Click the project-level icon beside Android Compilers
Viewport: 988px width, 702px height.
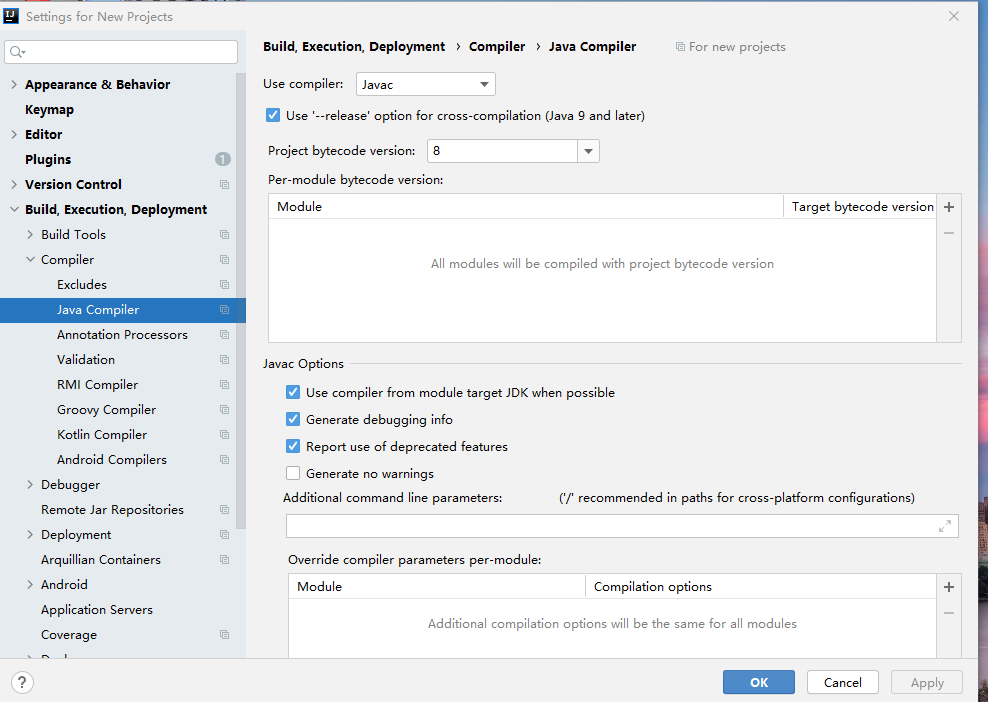coord(224,459)
